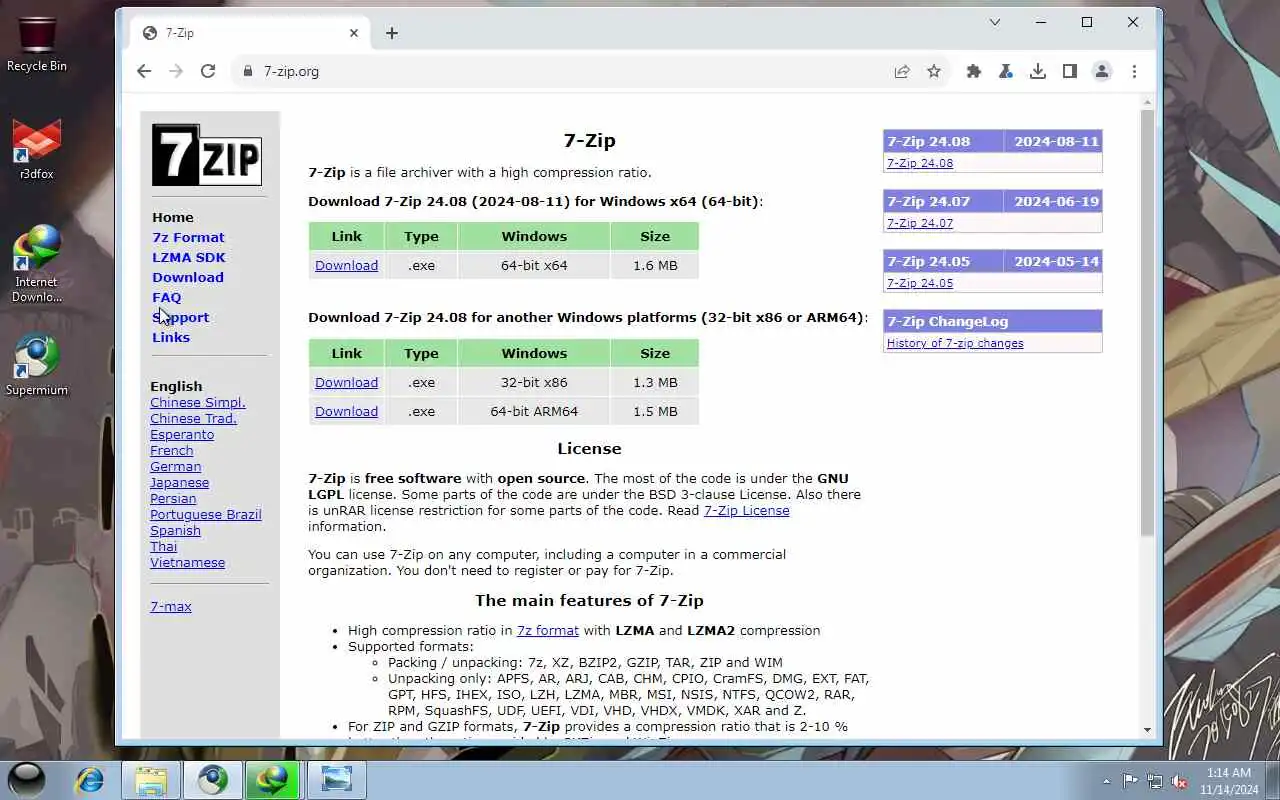This screenshot has height=800, width=1280.
Task: Download the 64-bit ARM64 .exe
Action: click(x=346, y=411)
